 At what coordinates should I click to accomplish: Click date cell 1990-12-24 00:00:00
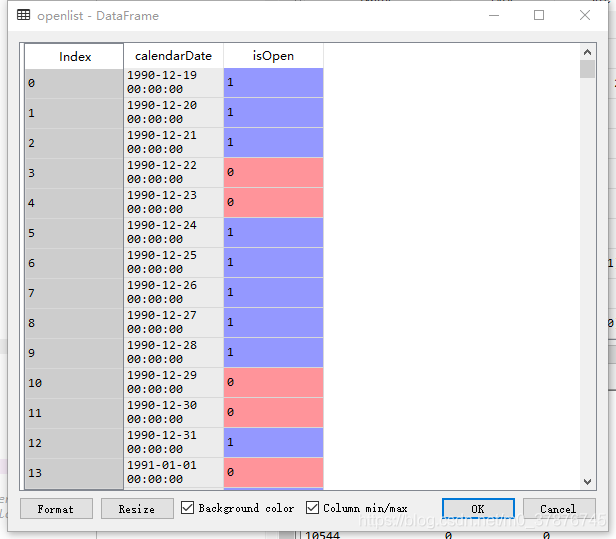click(x=174, y=232)
